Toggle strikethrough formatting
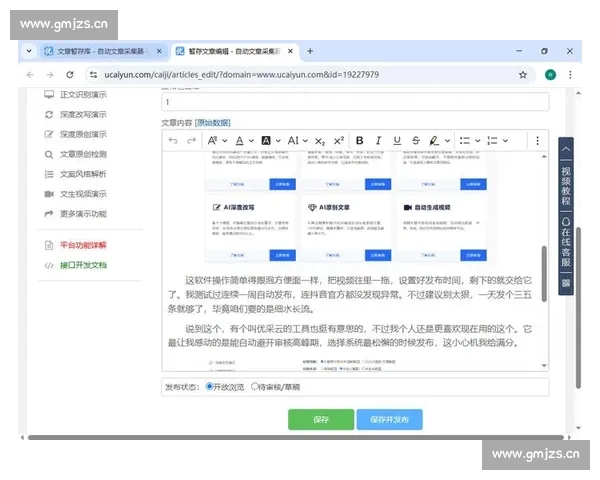 416,141
